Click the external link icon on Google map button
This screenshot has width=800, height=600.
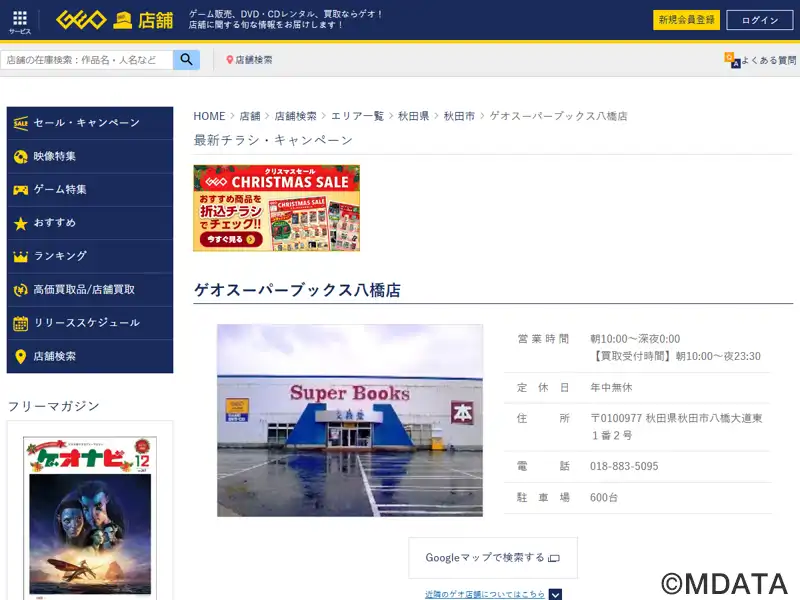(x=554, y=558)
